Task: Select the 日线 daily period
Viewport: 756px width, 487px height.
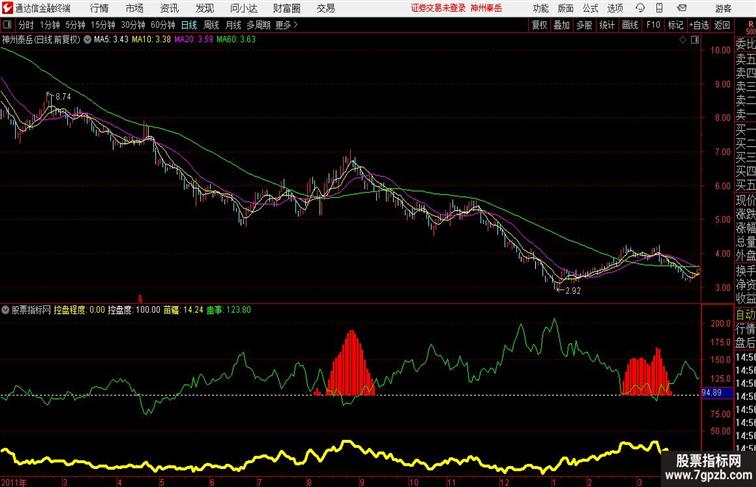Action: click(189, 25)
